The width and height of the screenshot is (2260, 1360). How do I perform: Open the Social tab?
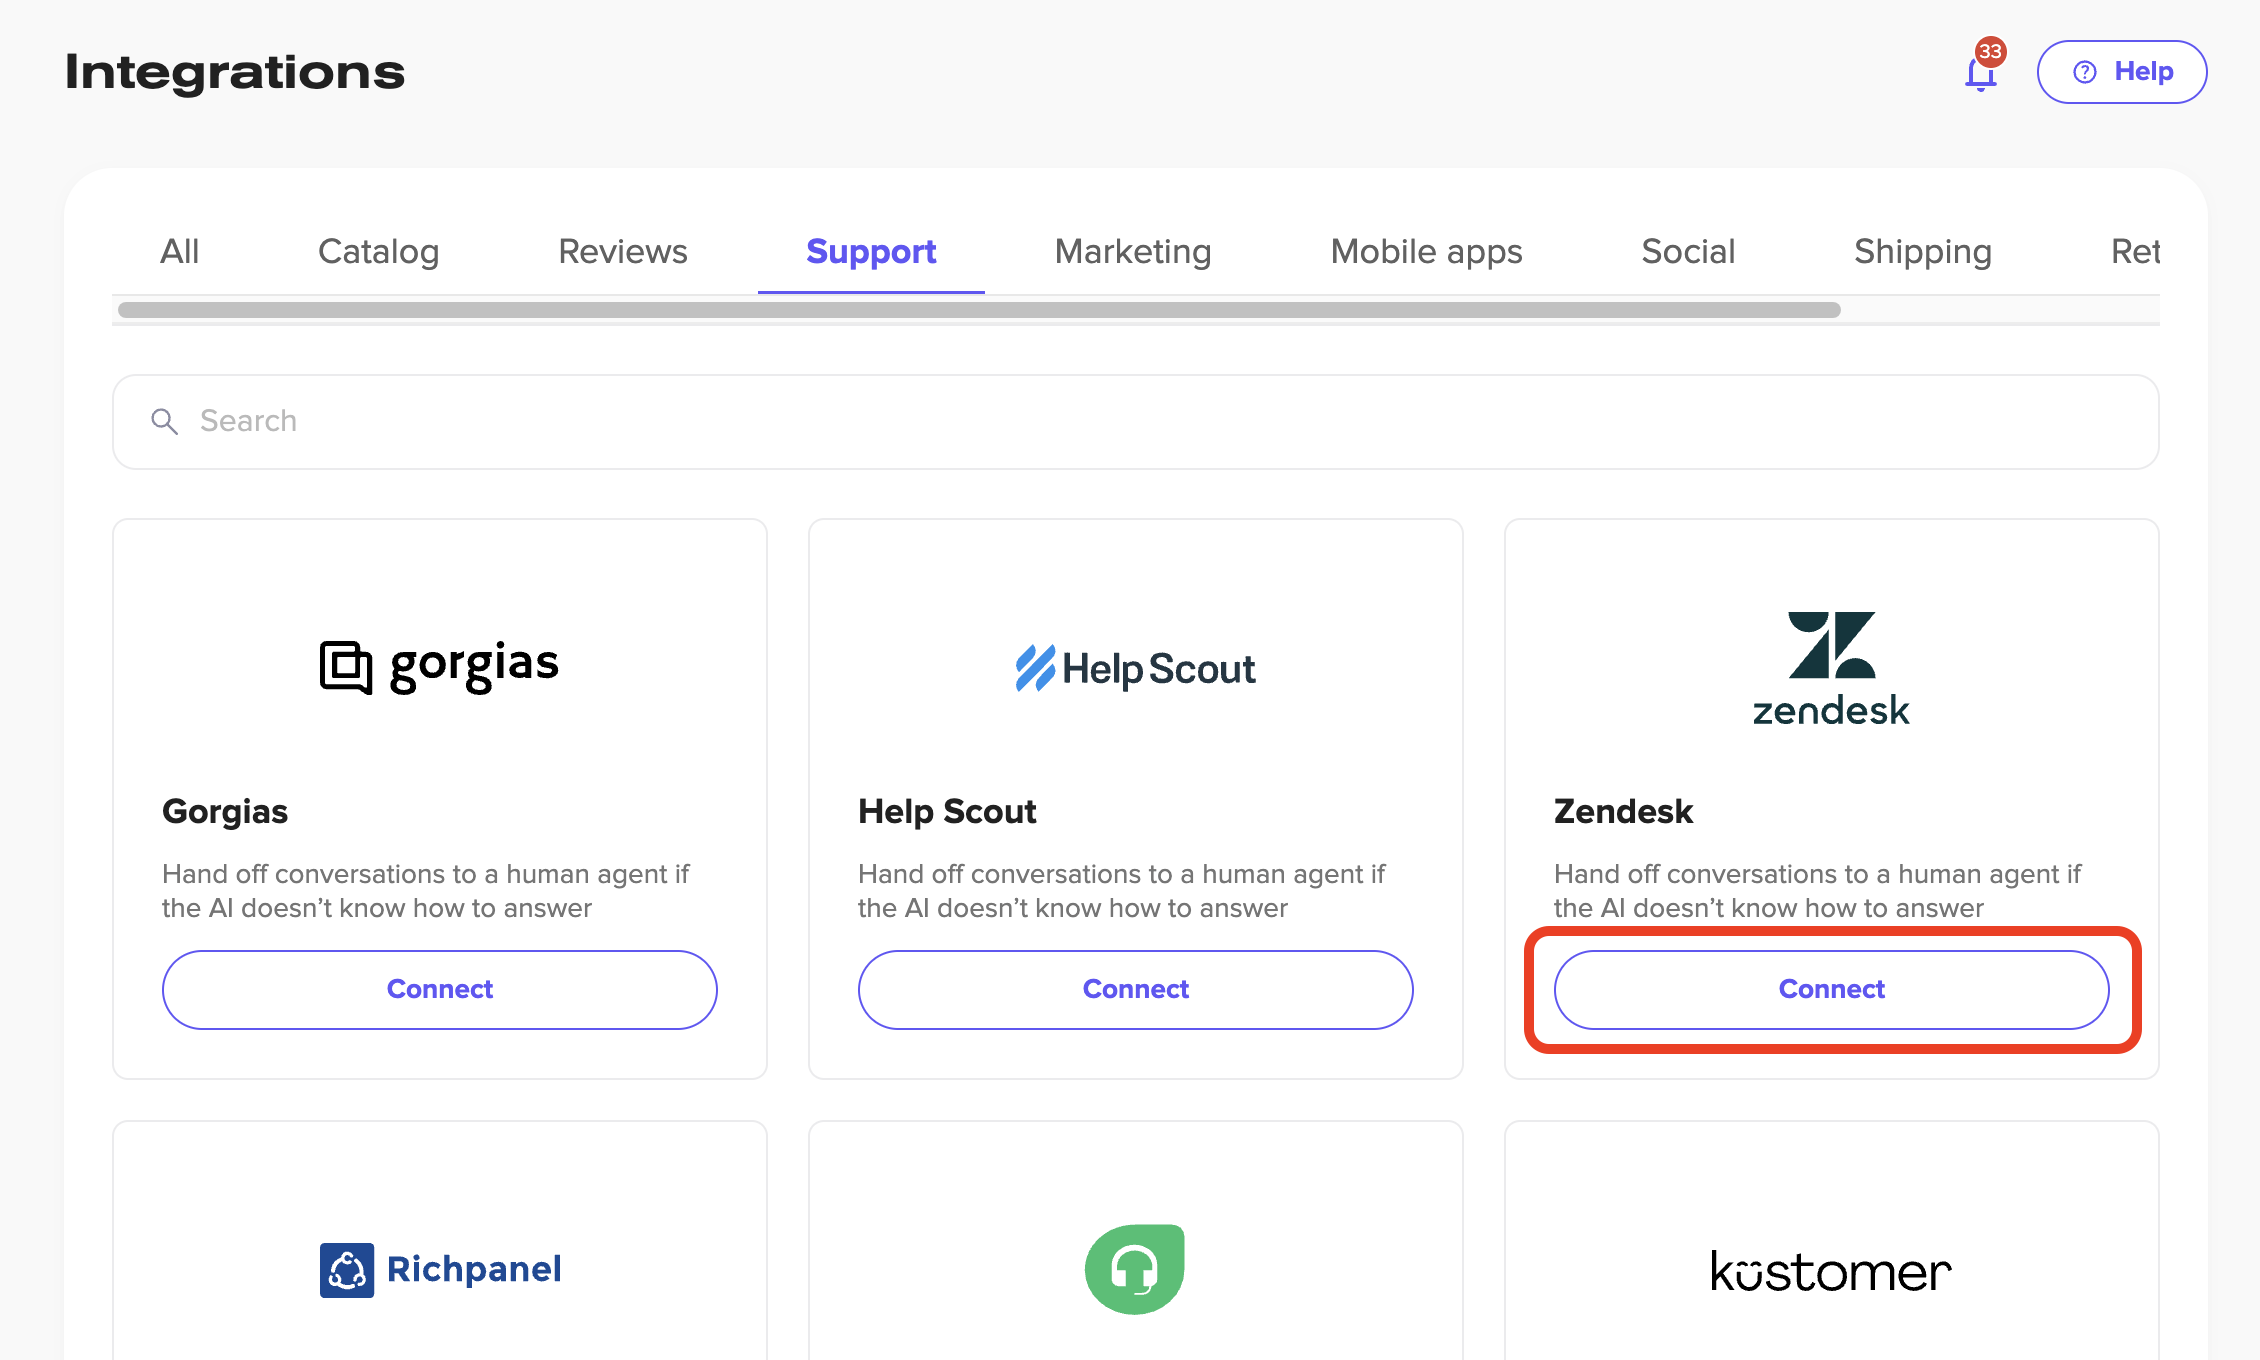(x=1688, y=251)
